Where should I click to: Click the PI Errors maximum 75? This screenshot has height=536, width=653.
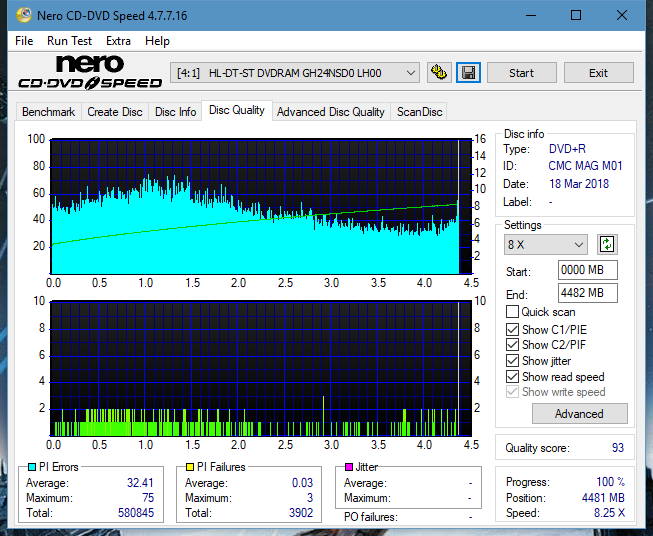tap(148, 498)
